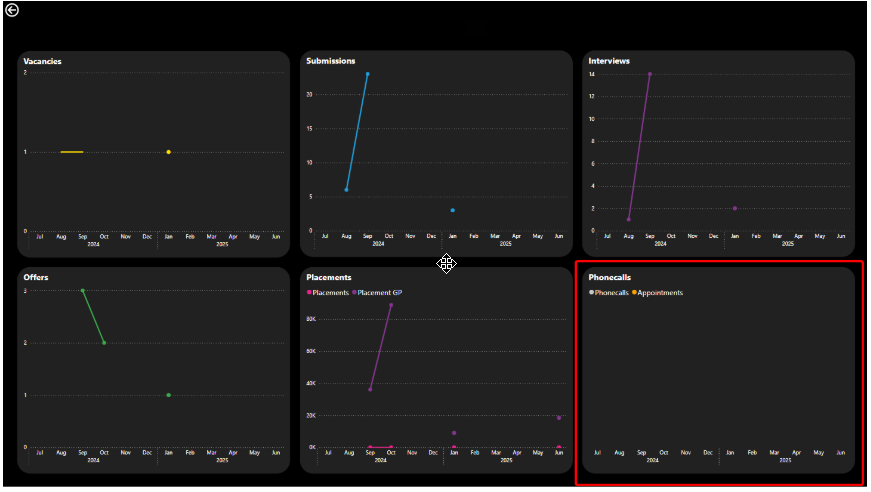
Task: Select the Placement GP June data point
Action: point(559,418)
